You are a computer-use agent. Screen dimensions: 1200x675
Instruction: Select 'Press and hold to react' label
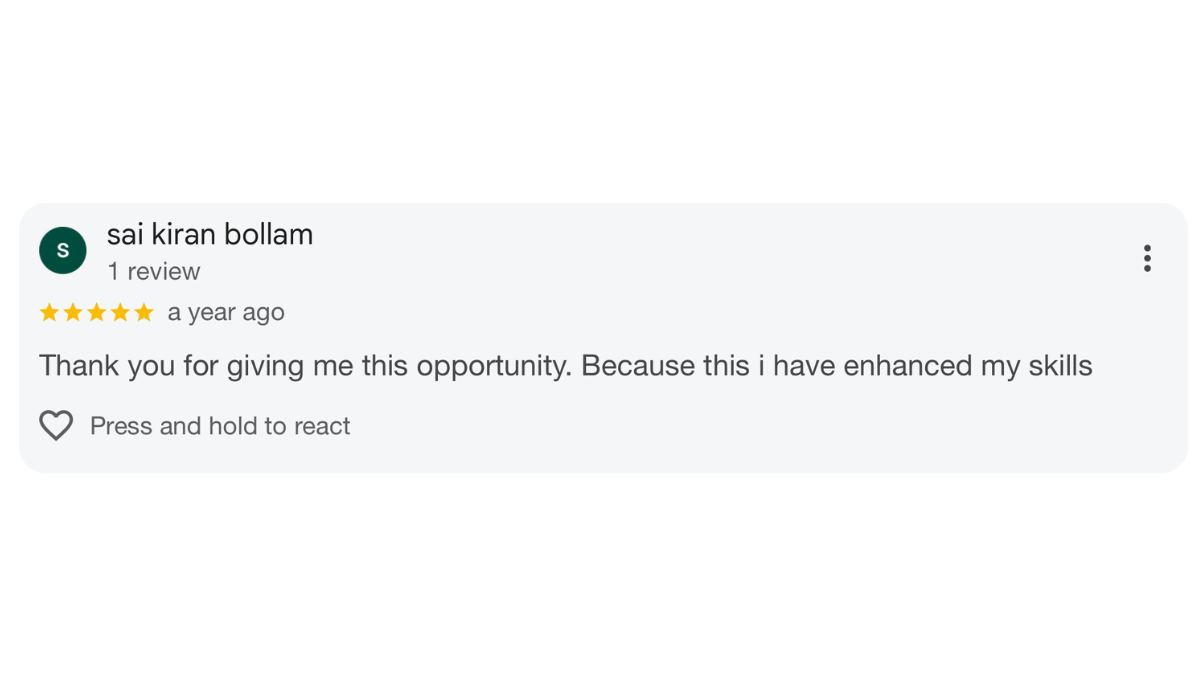coord(220,426)
